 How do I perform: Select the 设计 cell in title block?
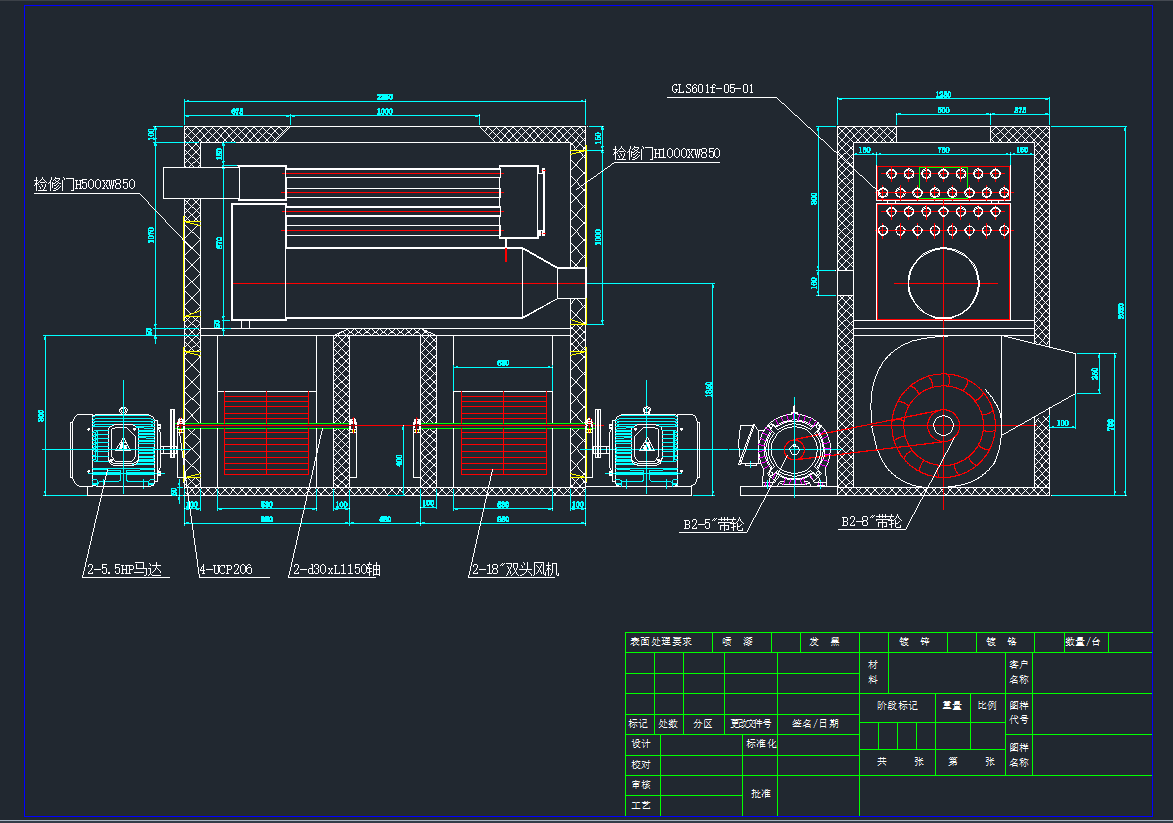tap(640, 744)
